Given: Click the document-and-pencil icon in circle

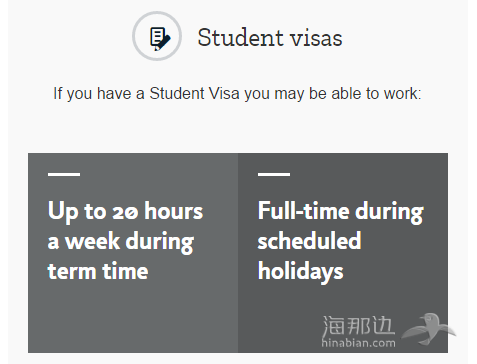Looking at the screenshot, I should (157, 36).
